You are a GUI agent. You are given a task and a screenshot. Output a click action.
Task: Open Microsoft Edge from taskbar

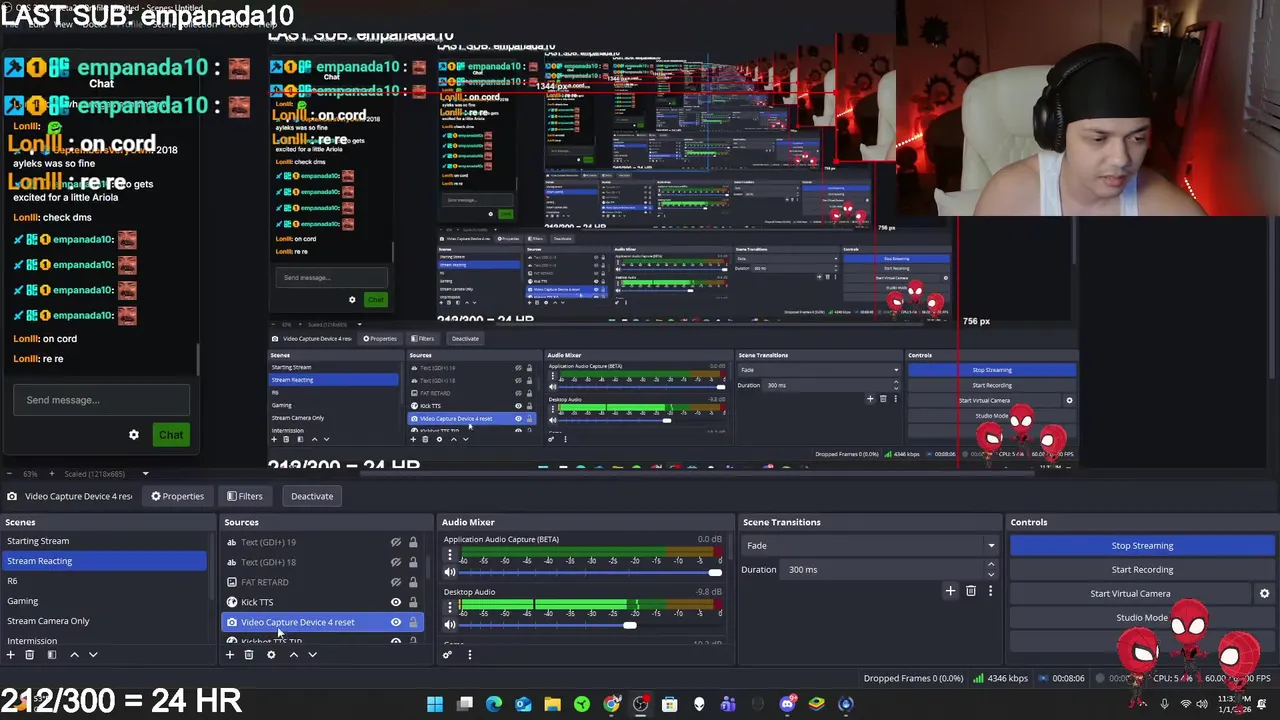[x=494, y=704]
